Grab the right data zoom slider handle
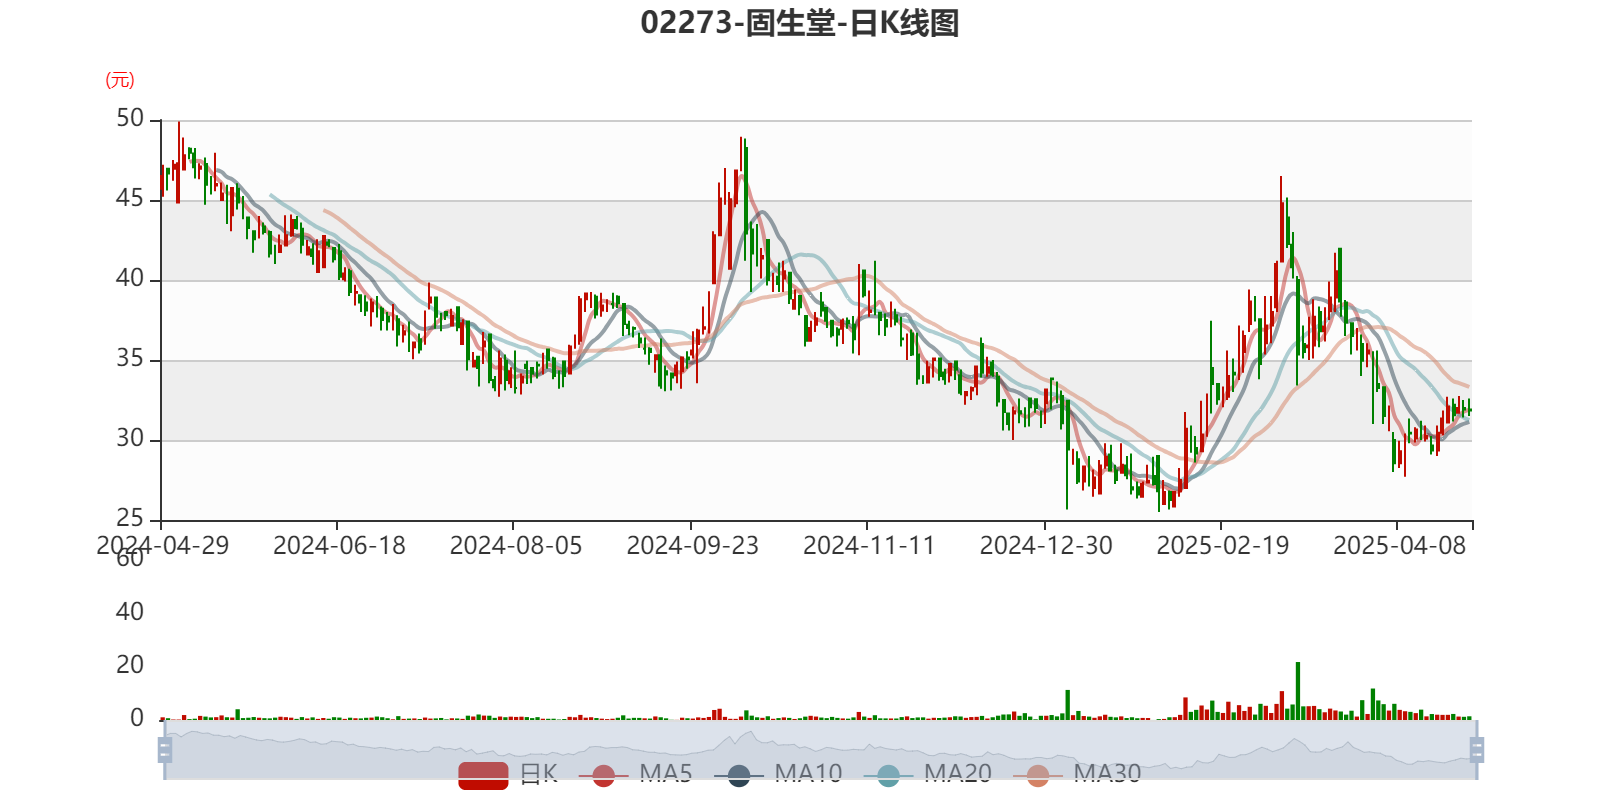 pos(1476,749)
